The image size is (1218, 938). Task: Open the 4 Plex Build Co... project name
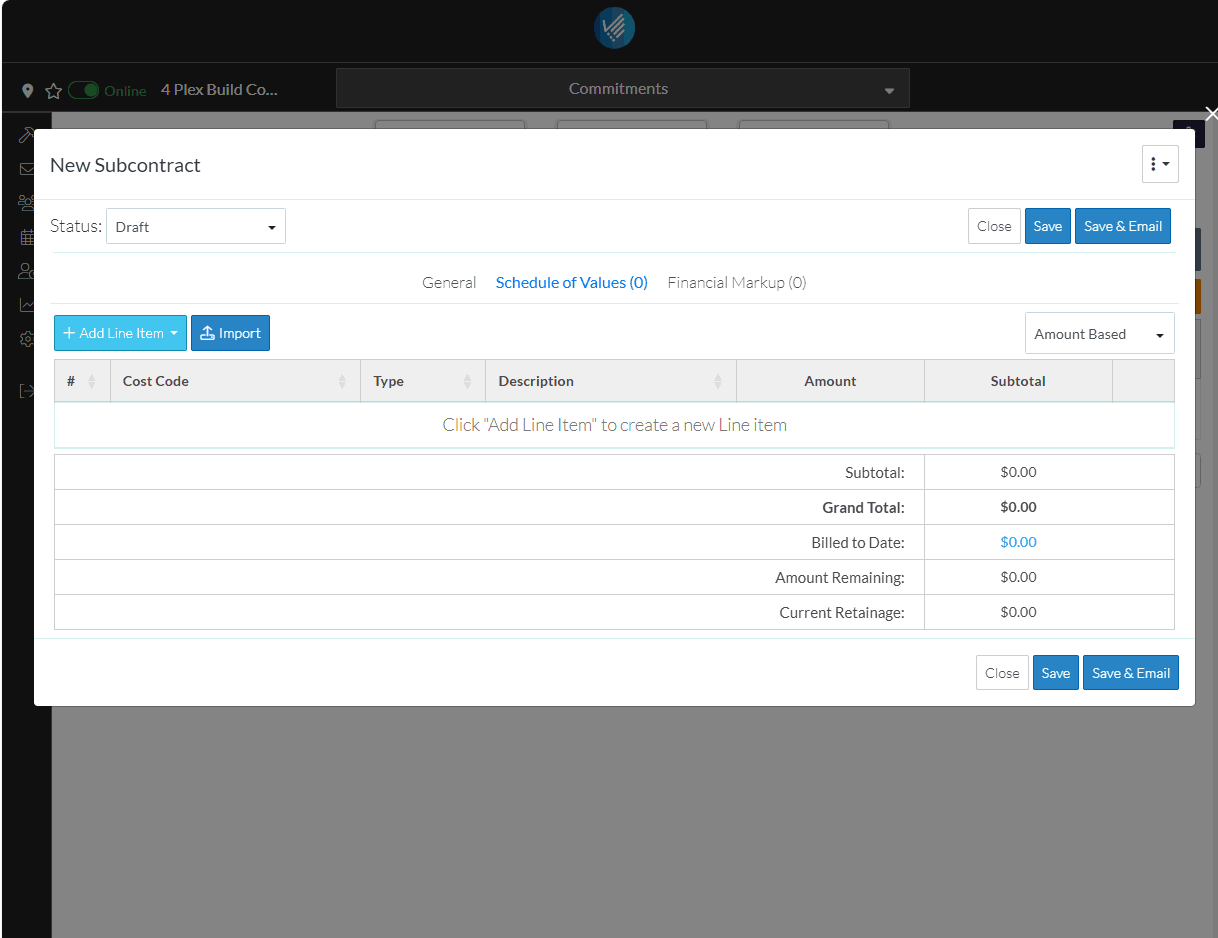tap(219, 89)
